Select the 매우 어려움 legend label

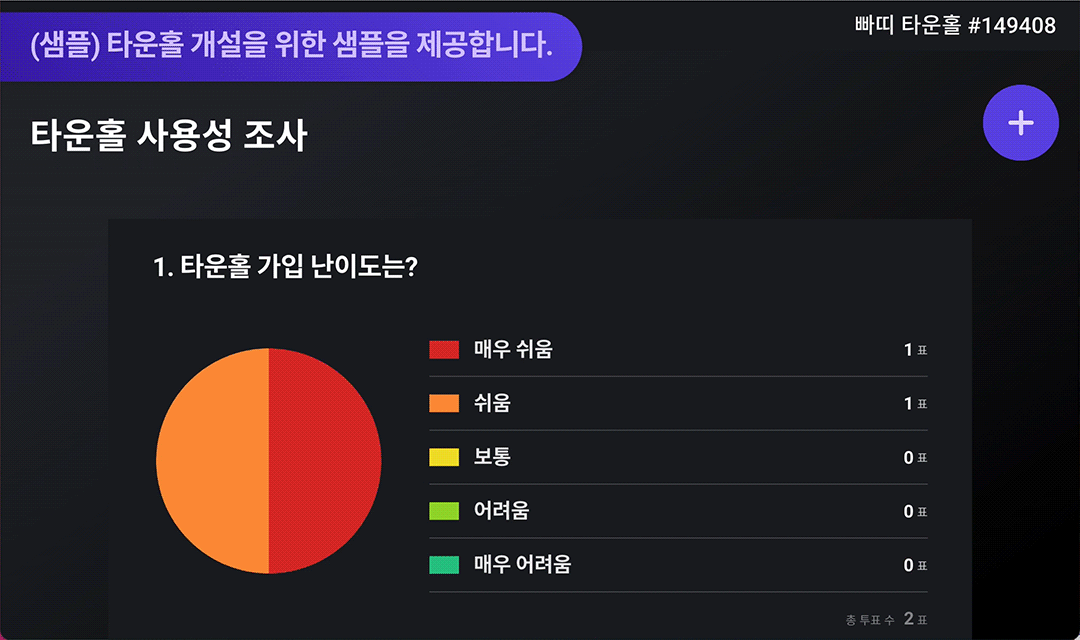[x=522, y=564]
